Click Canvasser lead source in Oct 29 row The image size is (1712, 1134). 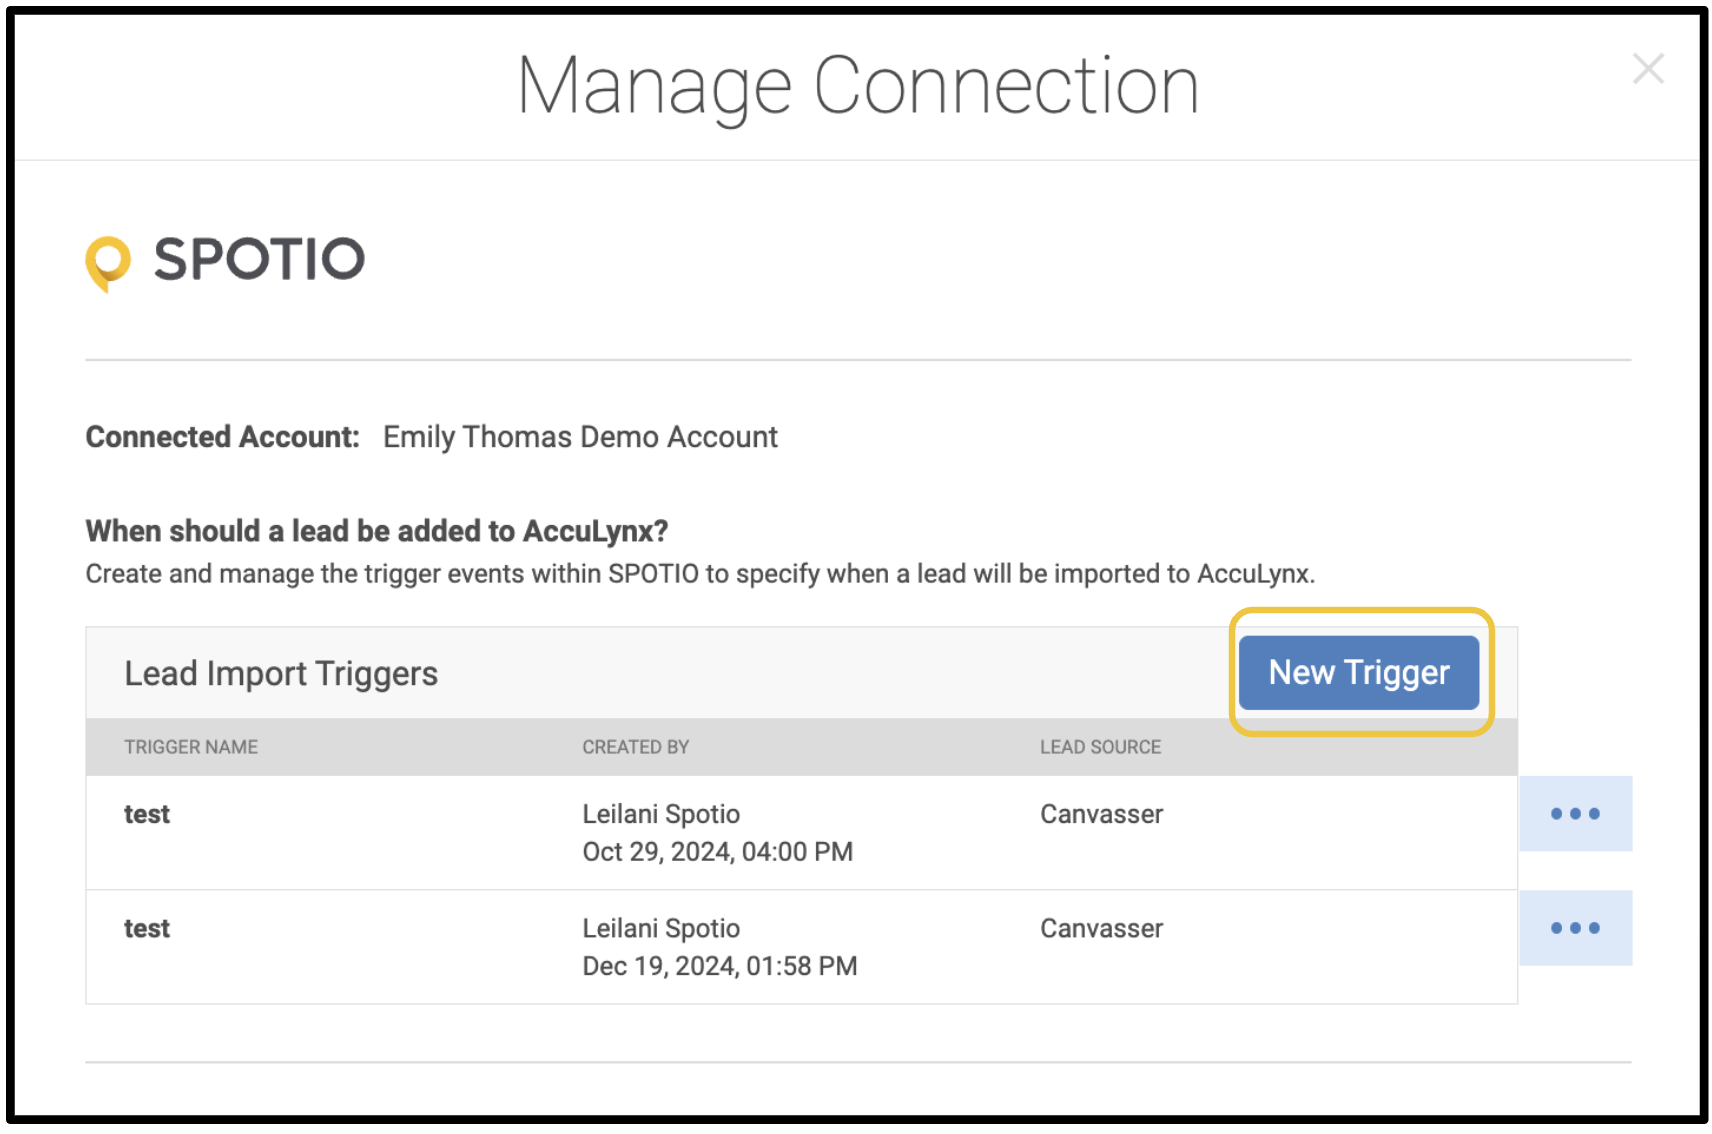[1101, 814]
